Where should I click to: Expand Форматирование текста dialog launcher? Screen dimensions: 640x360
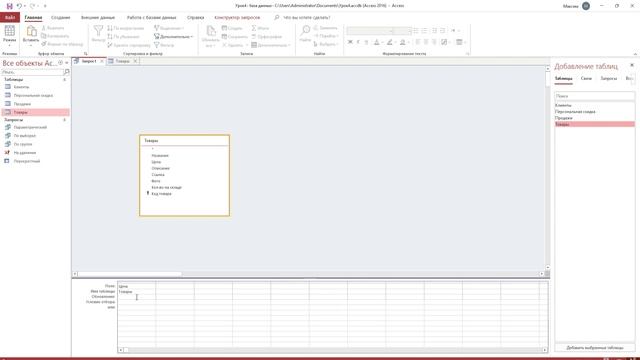pyautogui.click(x=468, y=53)
